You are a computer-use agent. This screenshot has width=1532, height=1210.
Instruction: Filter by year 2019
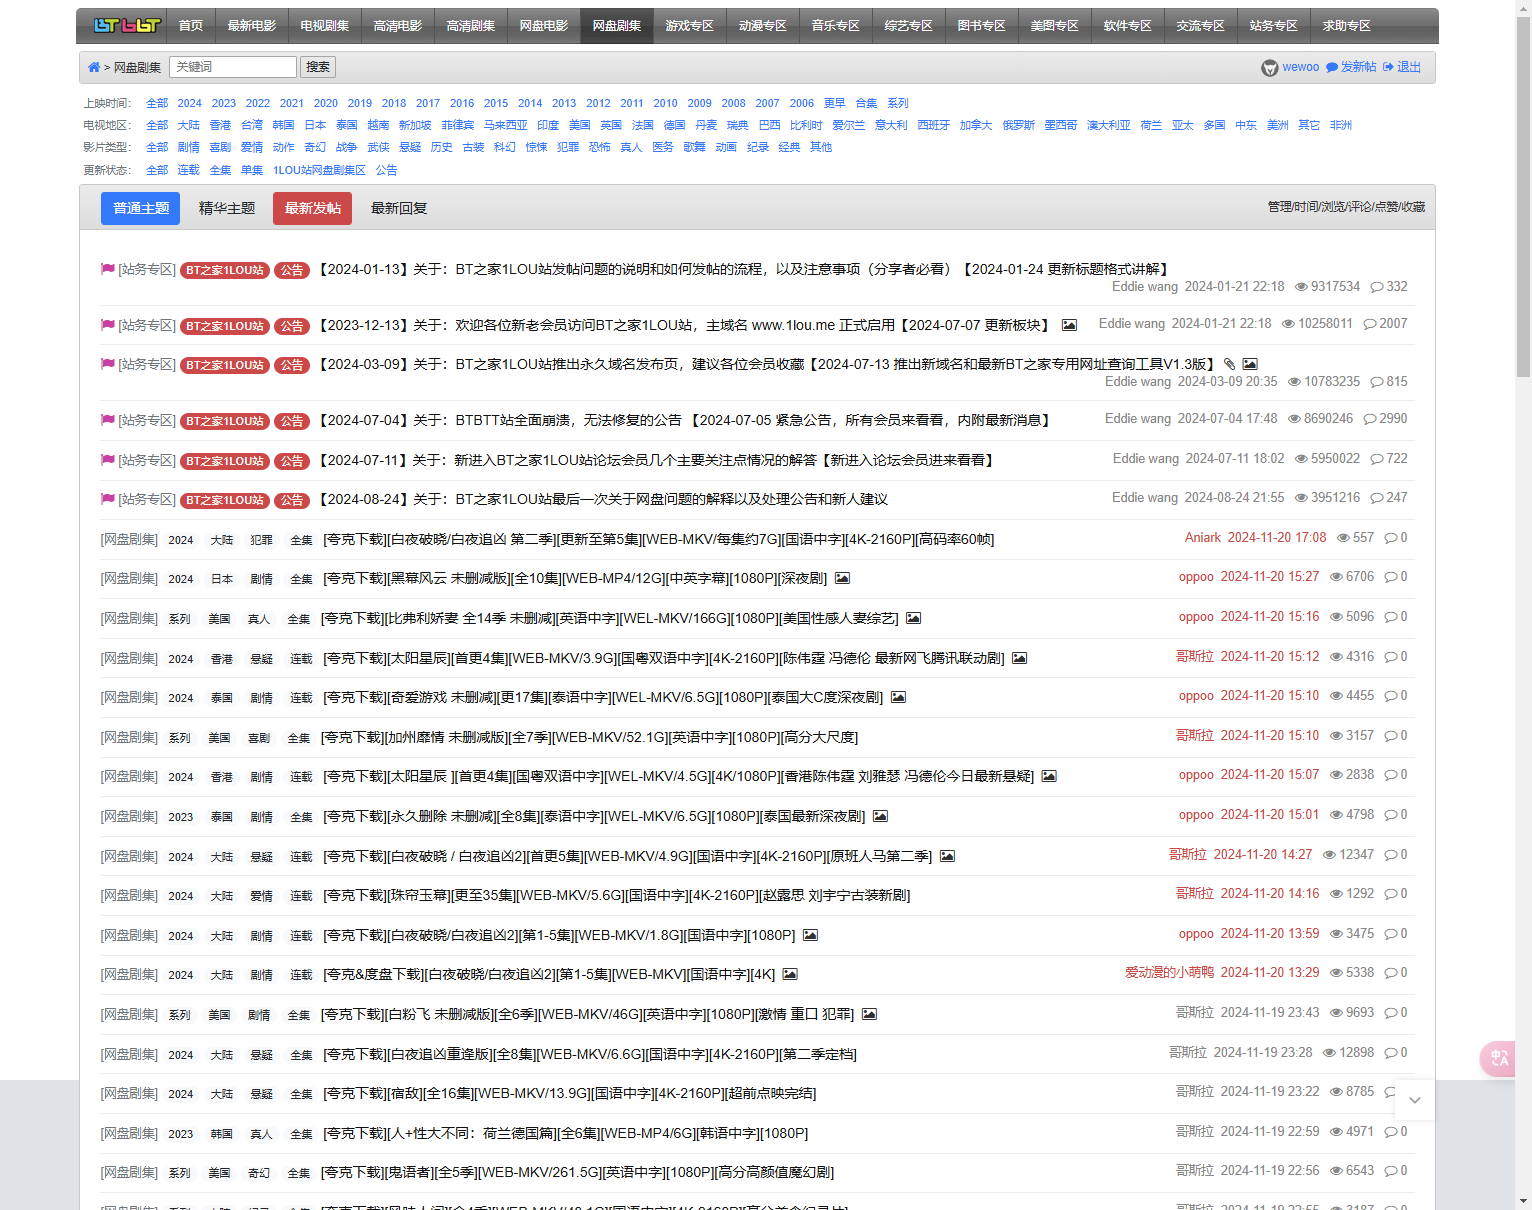(x=360, y=103)
